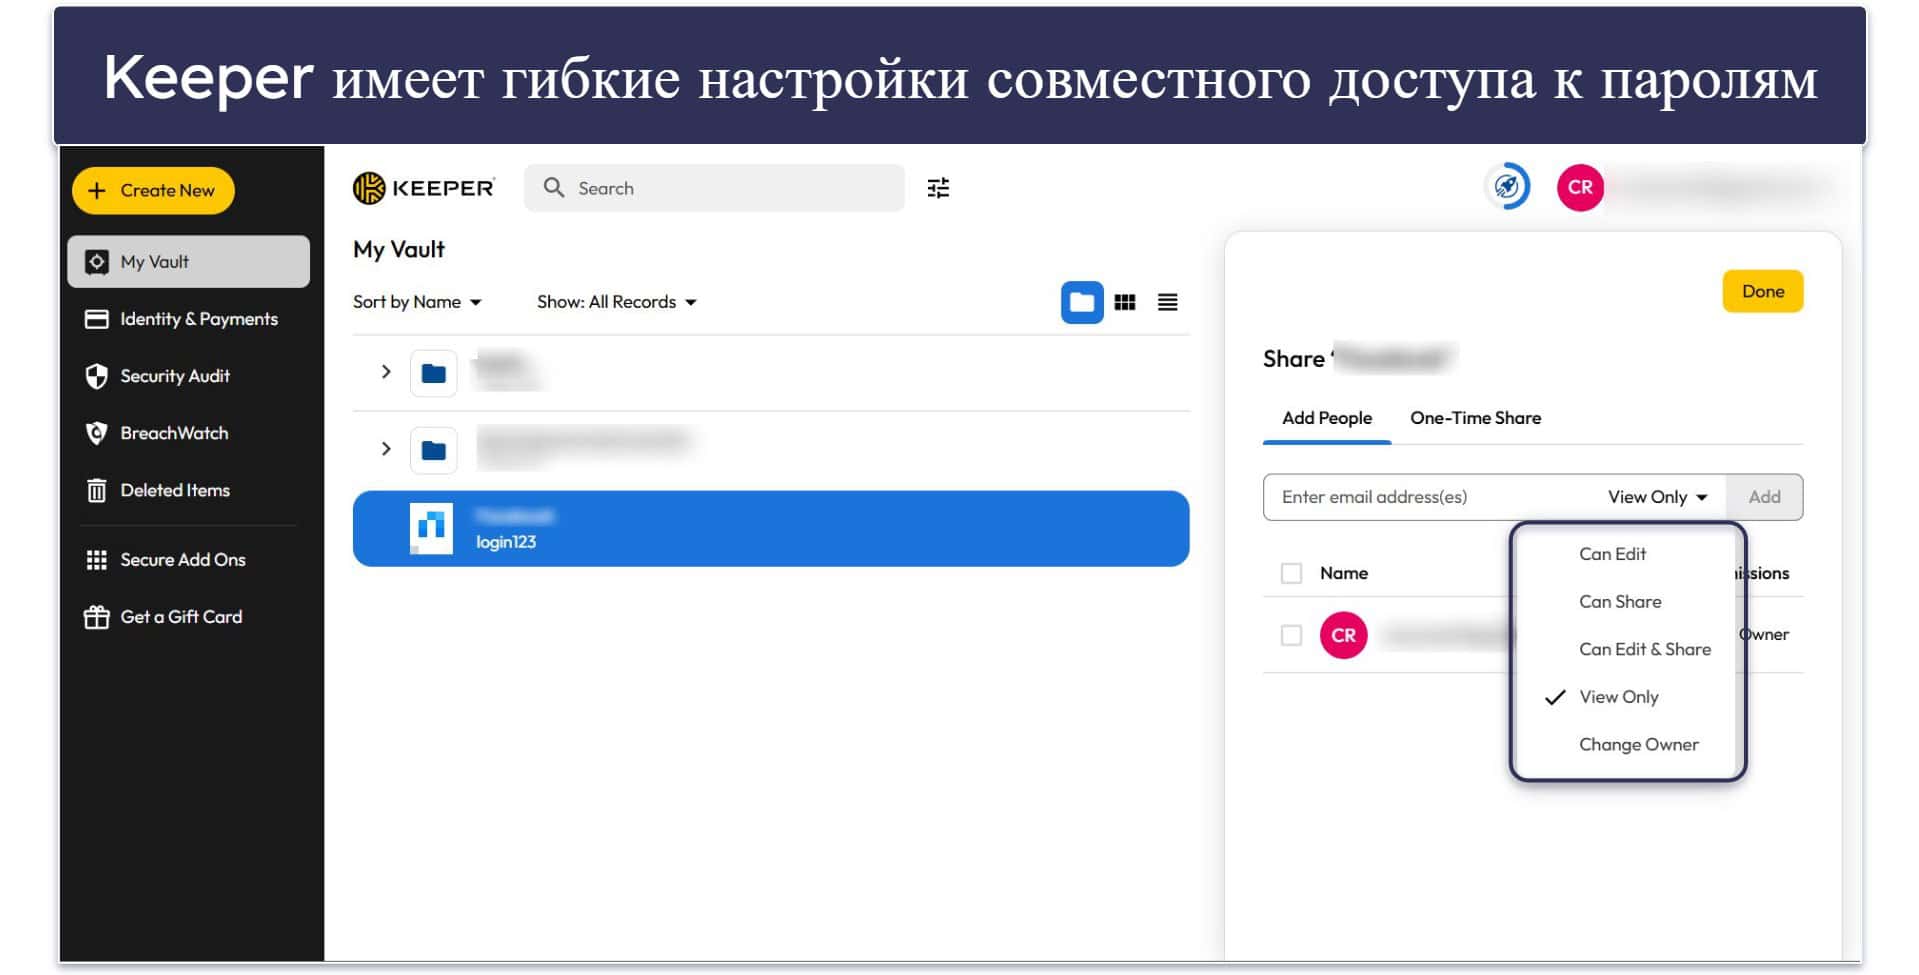Image resolution: width=1919 pixels, height=975 pixels.
Task: Open the search filter options icon
Action: coord(938,188)
